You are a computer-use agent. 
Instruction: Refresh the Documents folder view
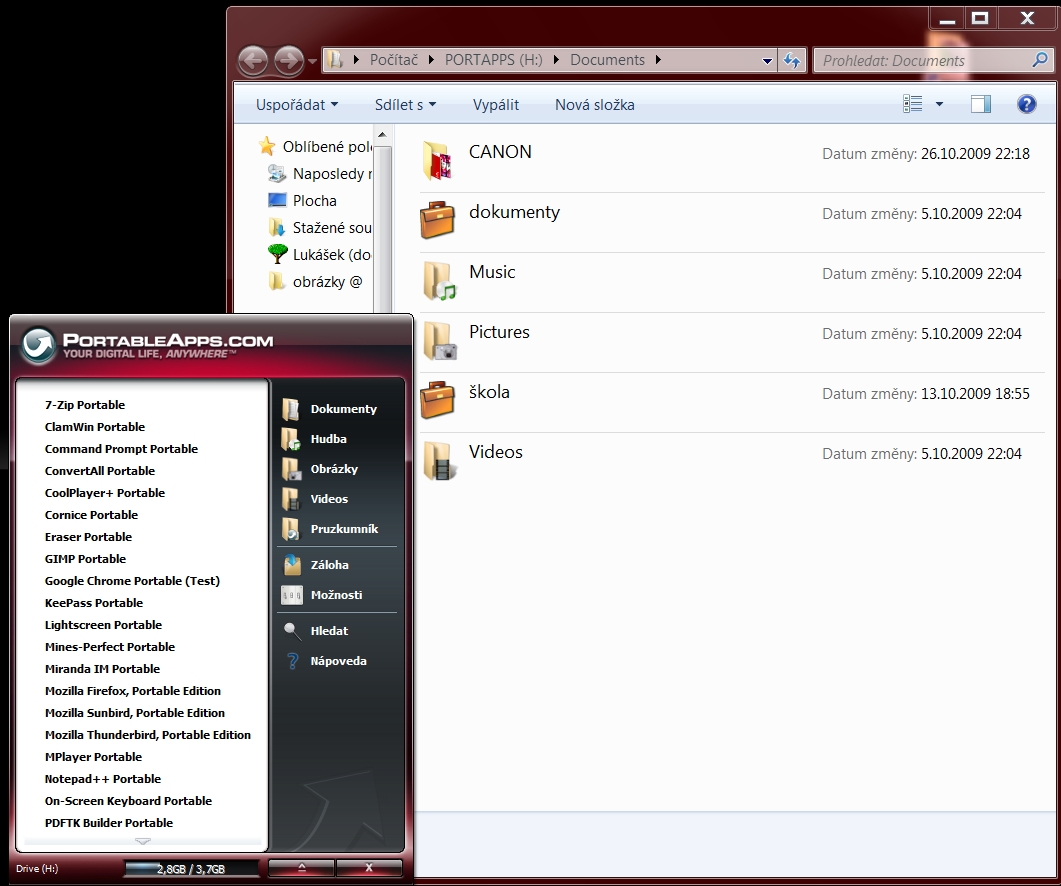point(792,61)
